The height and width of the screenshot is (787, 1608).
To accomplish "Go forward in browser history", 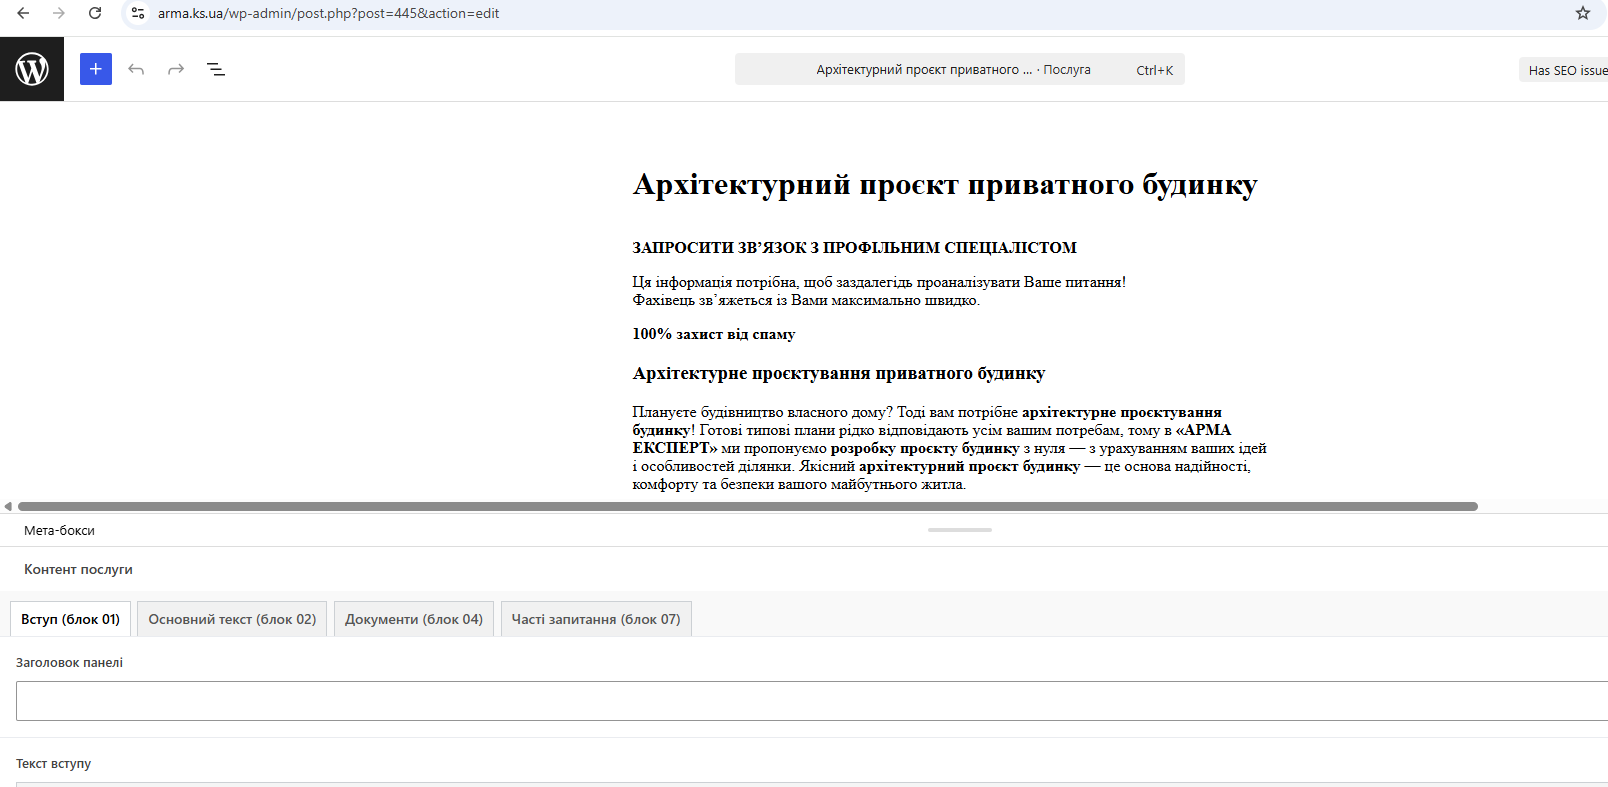I will pyautogui.click(x=59, y=13).
